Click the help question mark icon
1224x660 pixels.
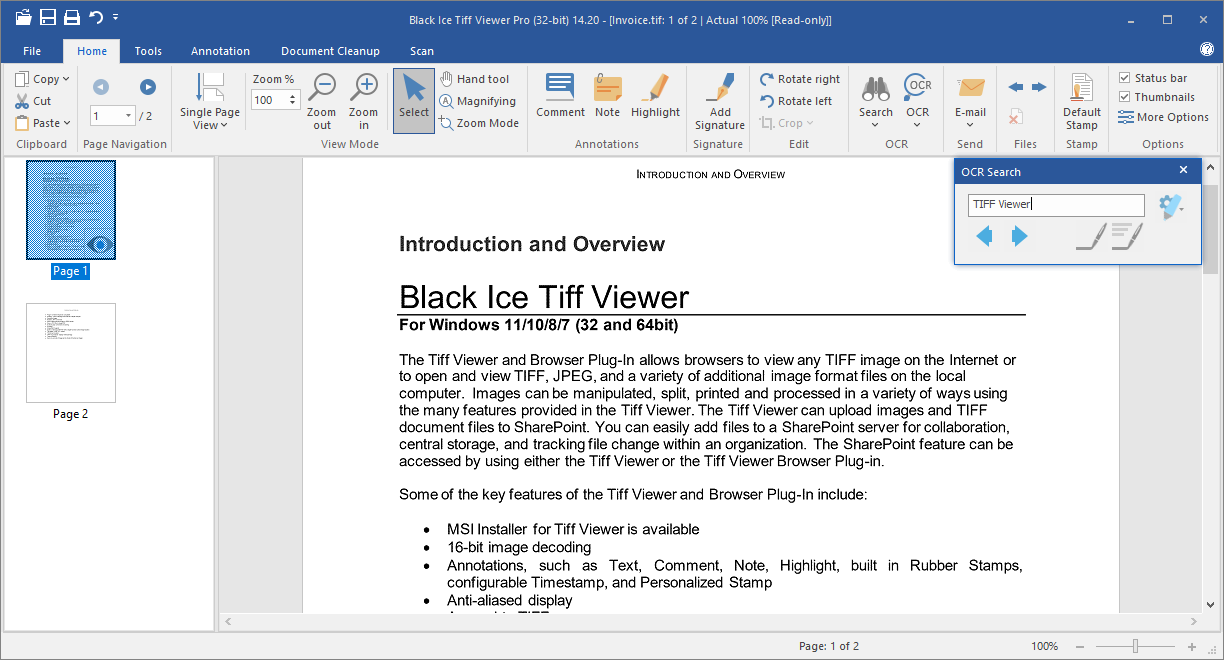click(1206, 49)
